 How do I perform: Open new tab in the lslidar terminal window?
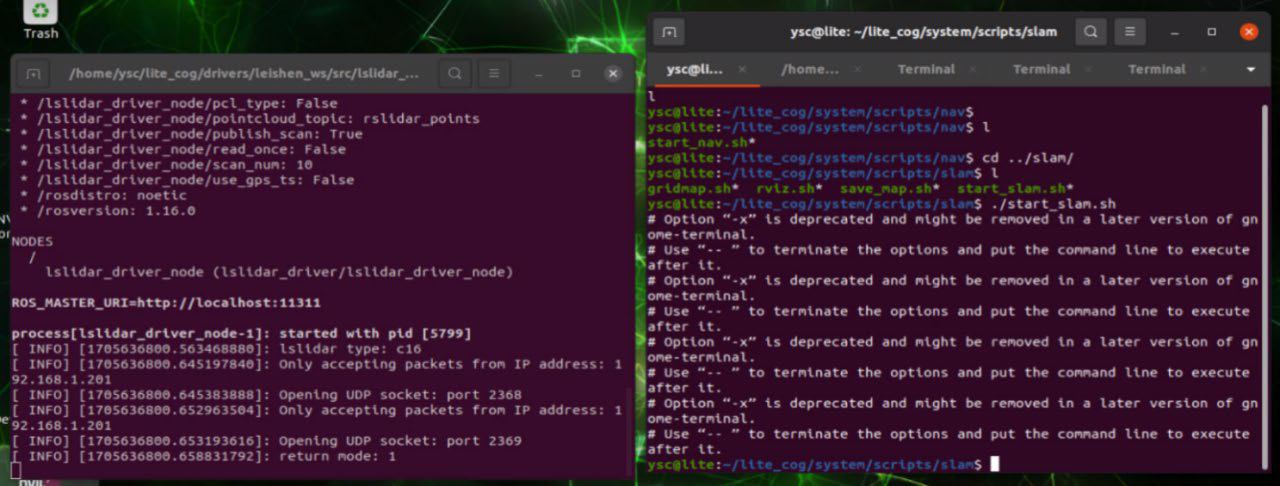pos(33,74)
